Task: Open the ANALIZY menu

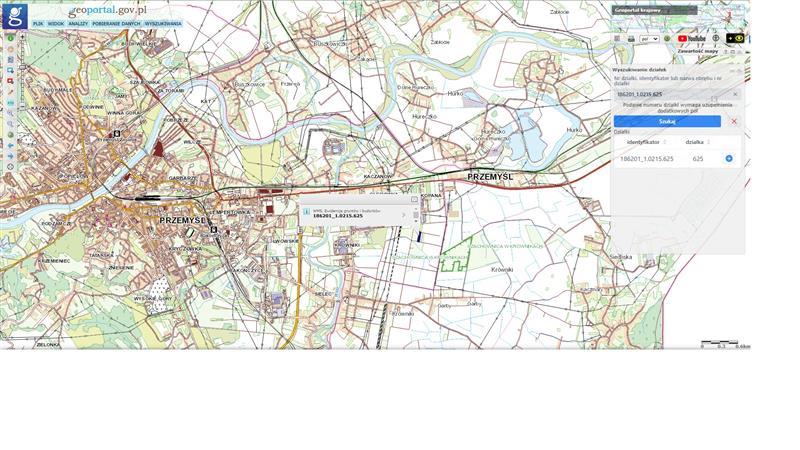Action: tap(78, 23)
